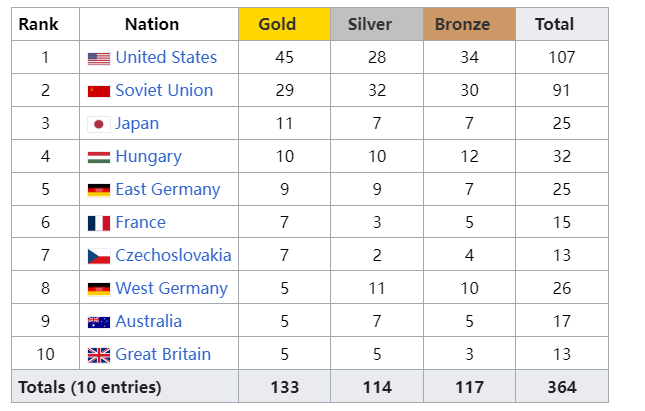Screen dimensions: 645x411
Task: Click the Australia flag icon
Action: tap(98, 322)
